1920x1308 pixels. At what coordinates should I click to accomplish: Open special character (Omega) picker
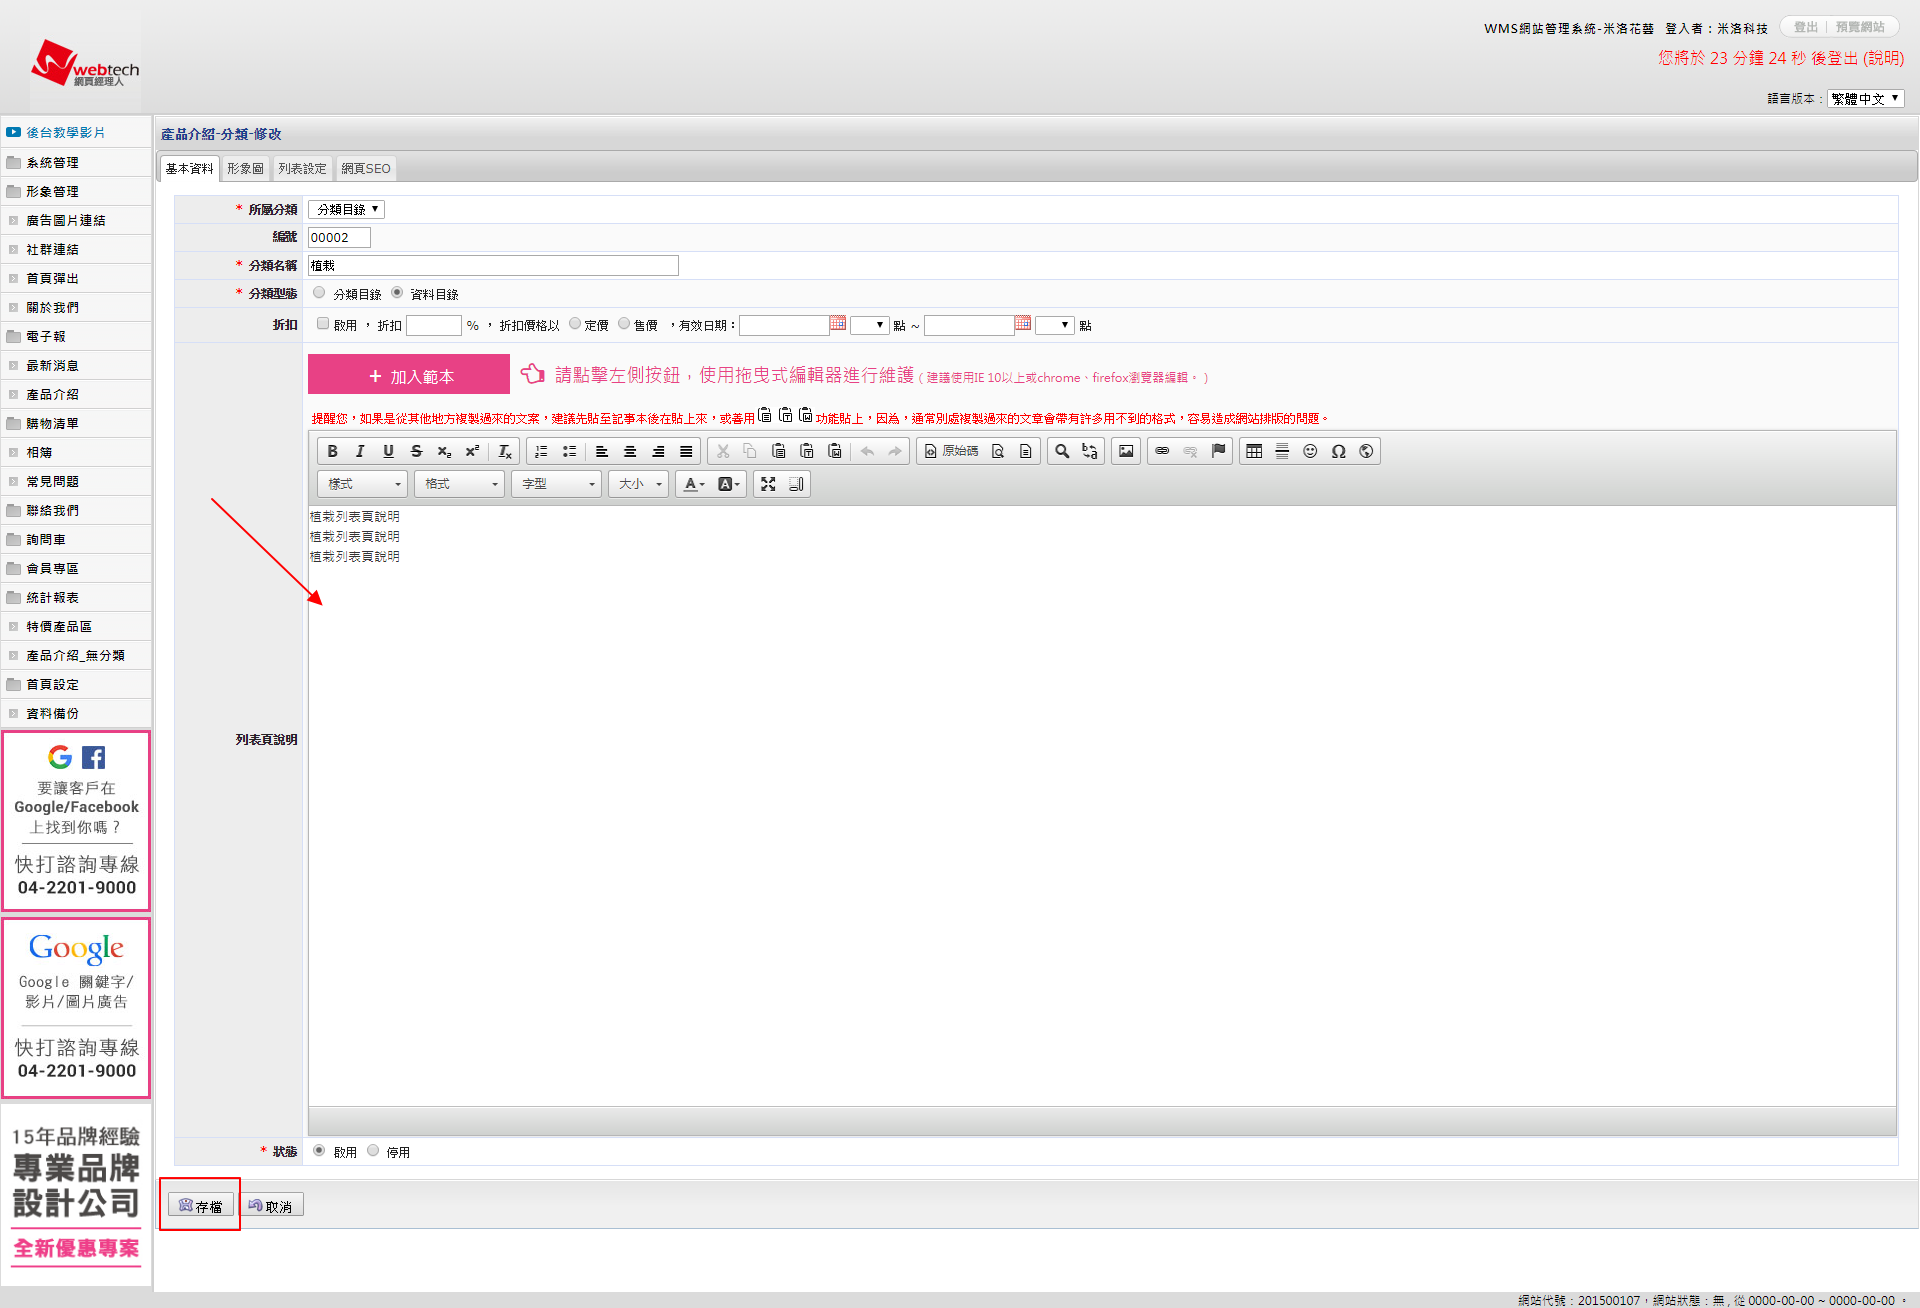tap(1338, 451)
